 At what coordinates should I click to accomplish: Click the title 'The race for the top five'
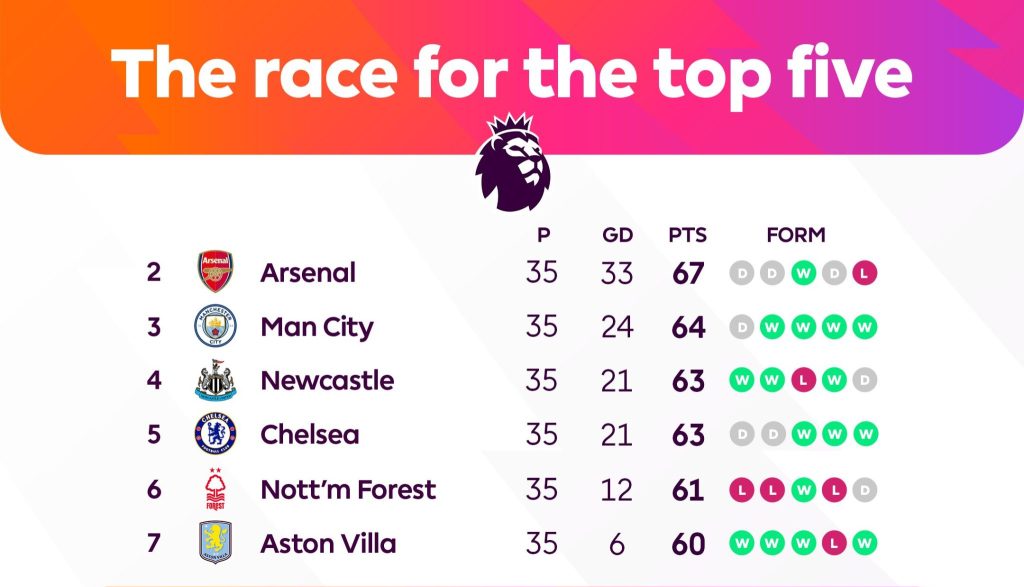point(511,72)
